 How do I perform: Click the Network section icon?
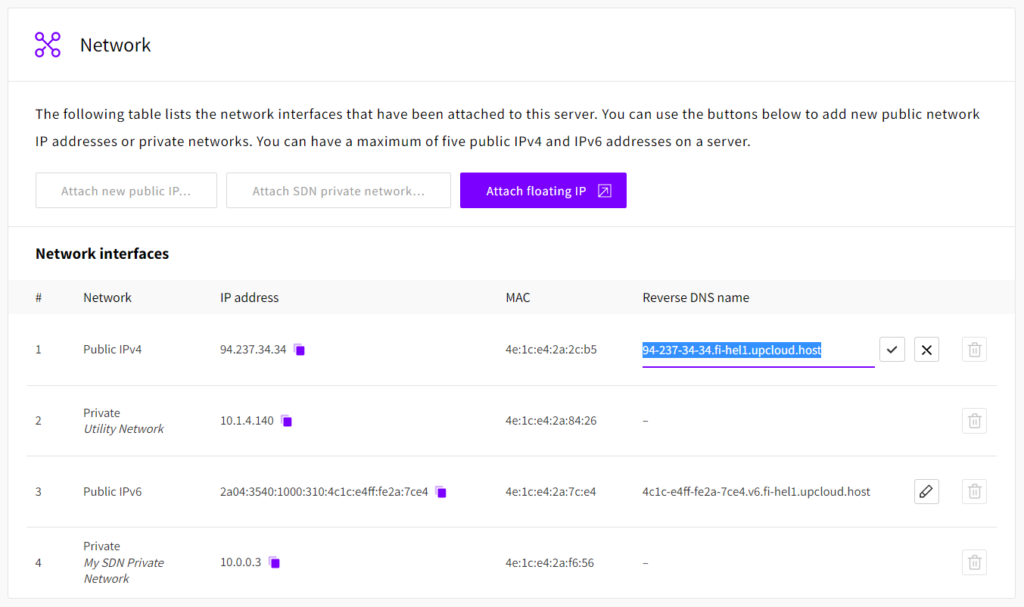pyautogui.click(x=48, y=45)
